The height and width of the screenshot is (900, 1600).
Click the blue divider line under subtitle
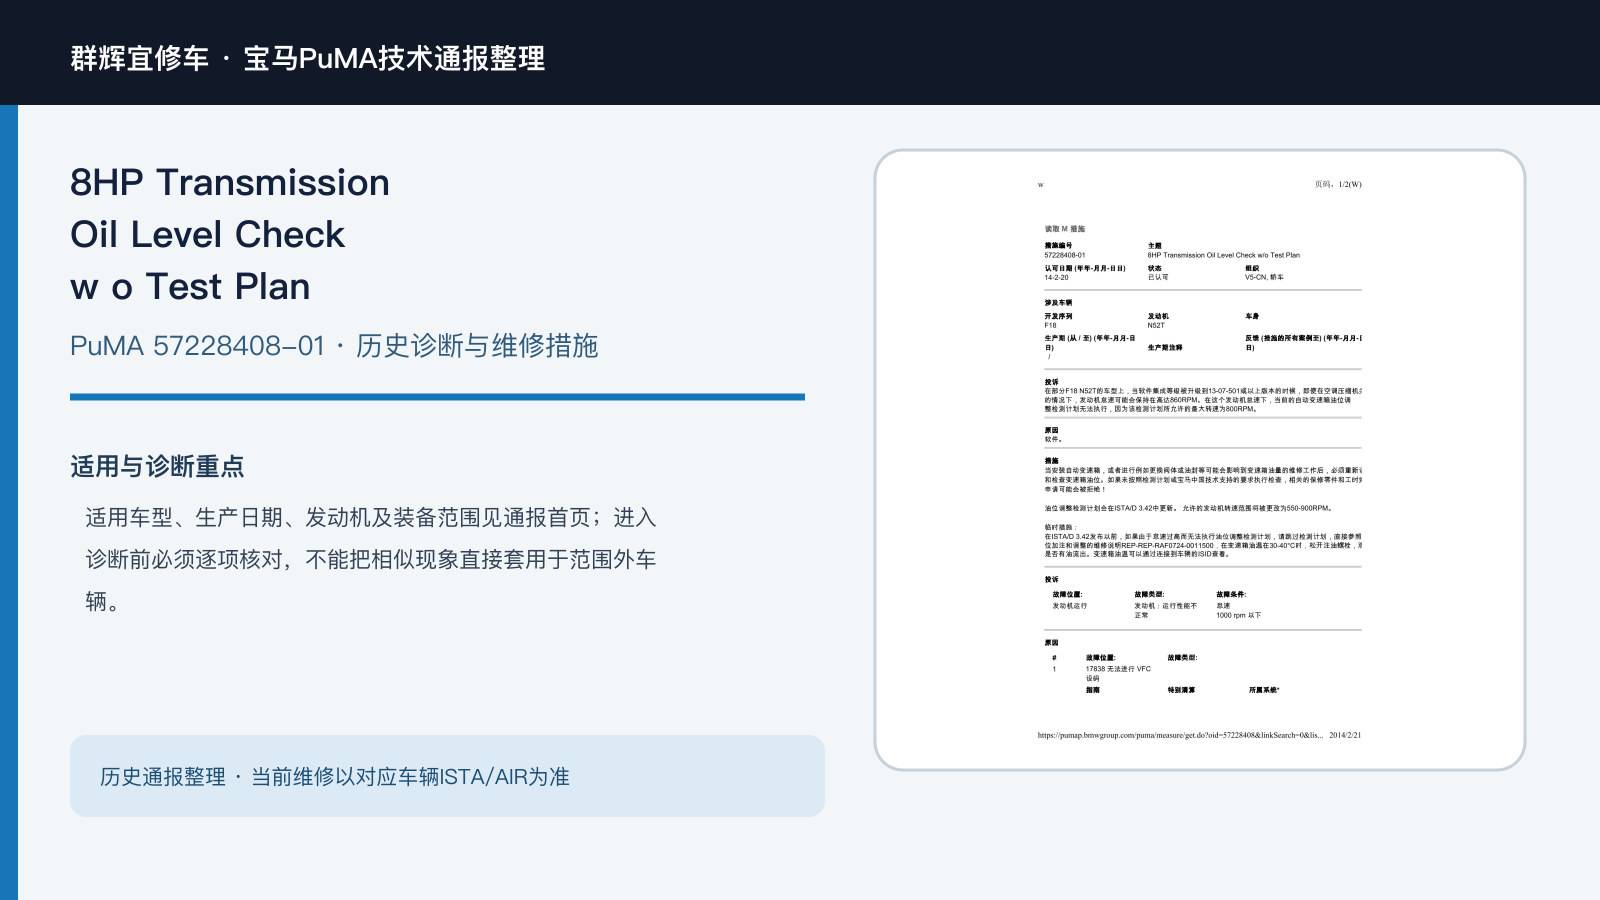tap(437, 397)
